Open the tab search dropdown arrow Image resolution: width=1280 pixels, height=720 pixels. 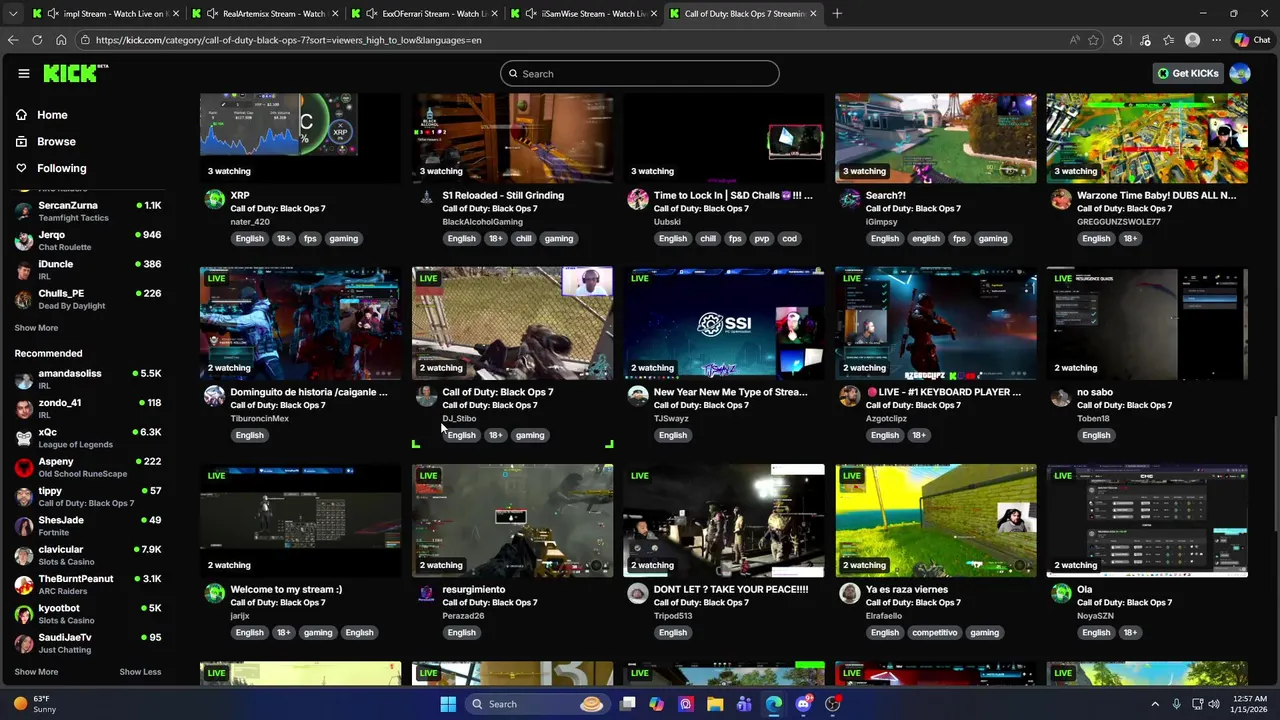(12, 14)
